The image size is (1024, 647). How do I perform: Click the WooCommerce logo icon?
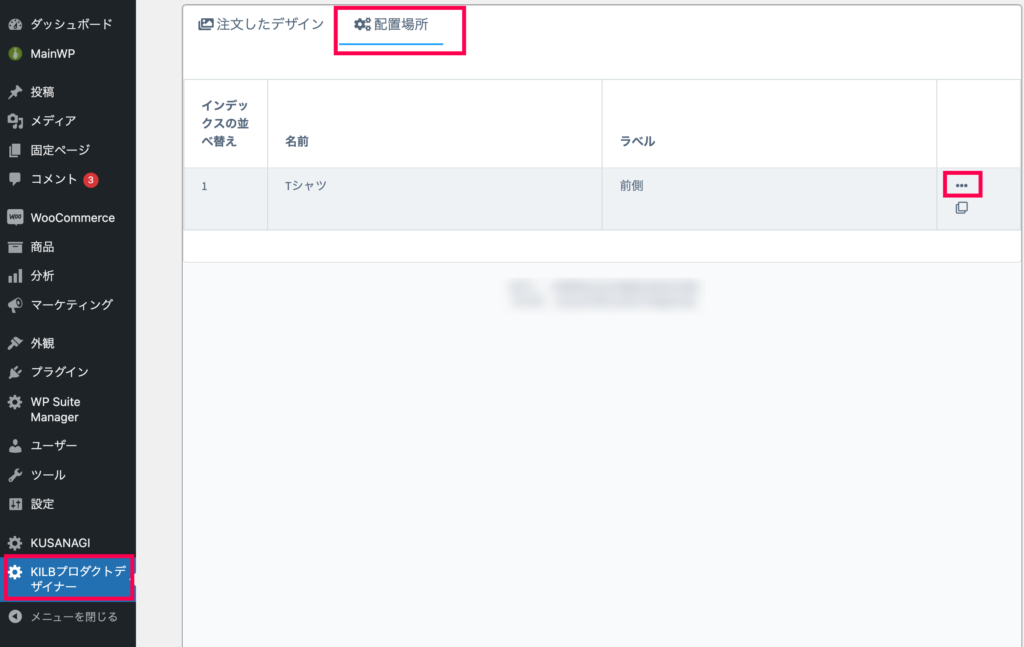pos(15,217)
